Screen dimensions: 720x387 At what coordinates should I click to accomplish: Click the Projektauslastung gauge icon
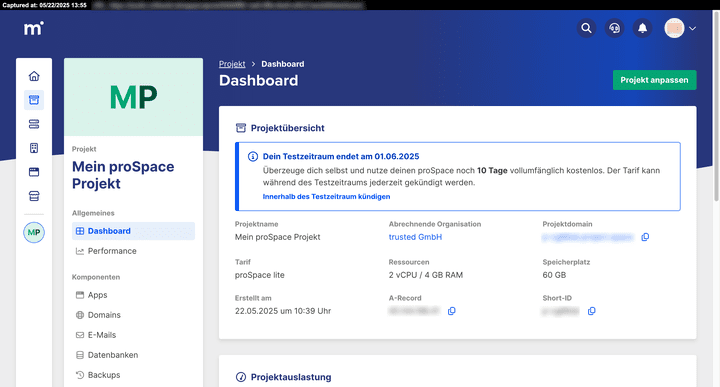click(x=241, y=377)
